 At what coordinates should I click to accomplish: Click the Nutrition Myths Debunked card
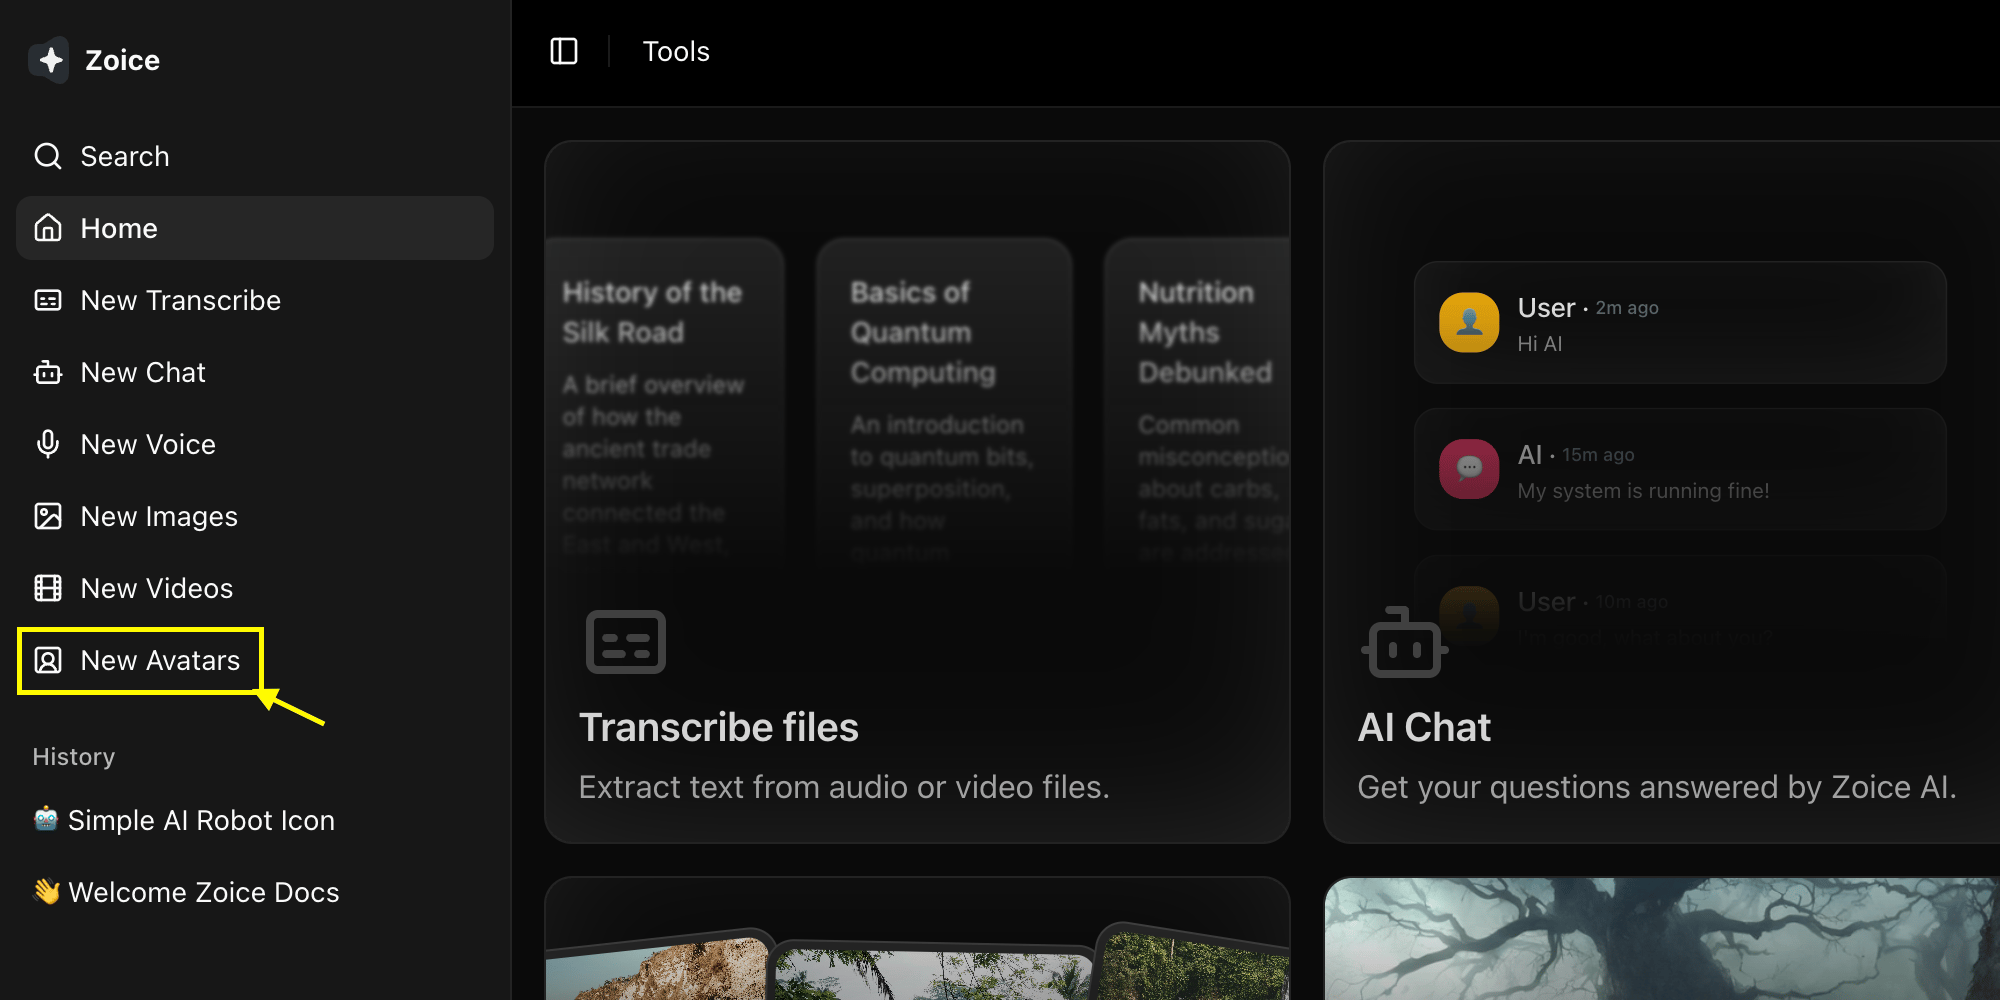pos(1197,400)
